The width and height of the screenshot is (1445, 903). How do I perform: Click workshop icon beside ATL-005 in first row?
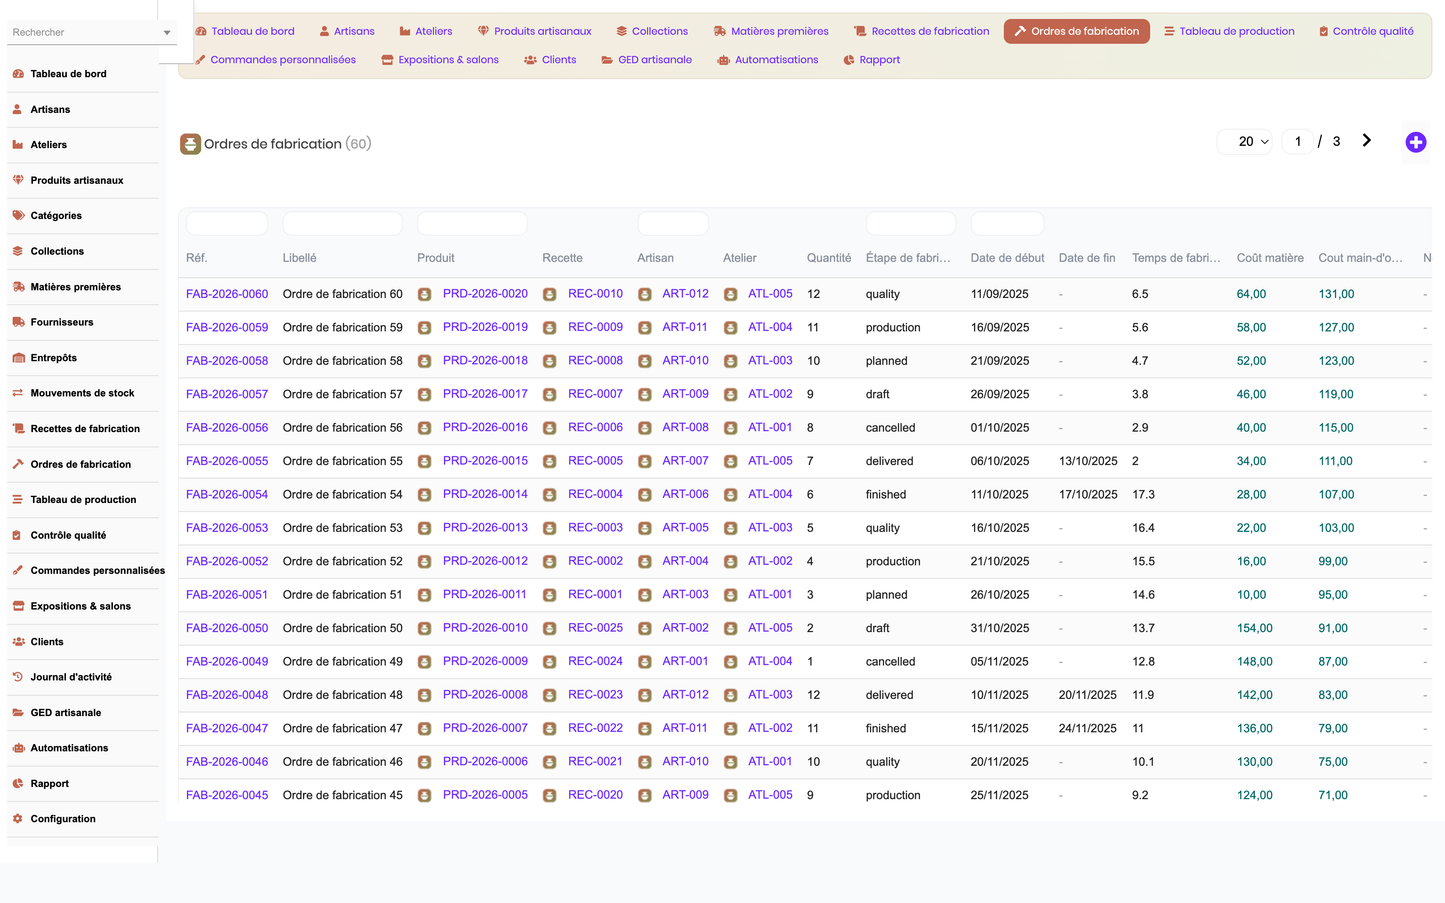730,294
